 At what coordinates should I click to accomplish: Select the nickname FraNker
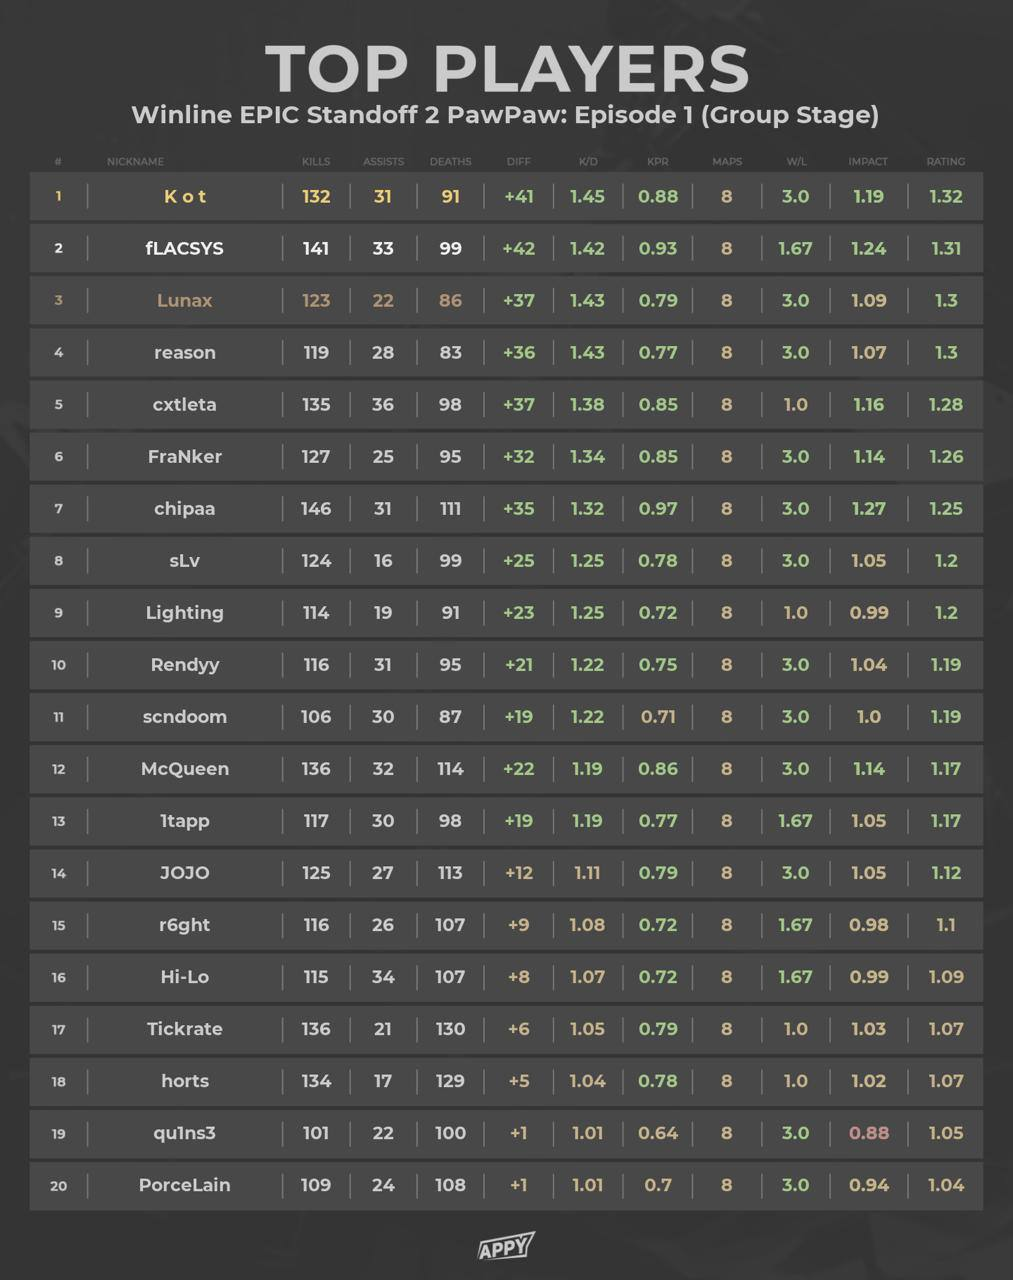tap(185, 456)
